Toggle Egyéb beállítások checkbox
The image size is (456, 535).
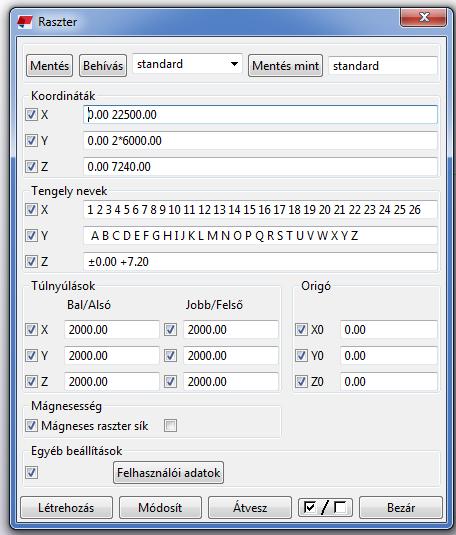tap(31, 473)
